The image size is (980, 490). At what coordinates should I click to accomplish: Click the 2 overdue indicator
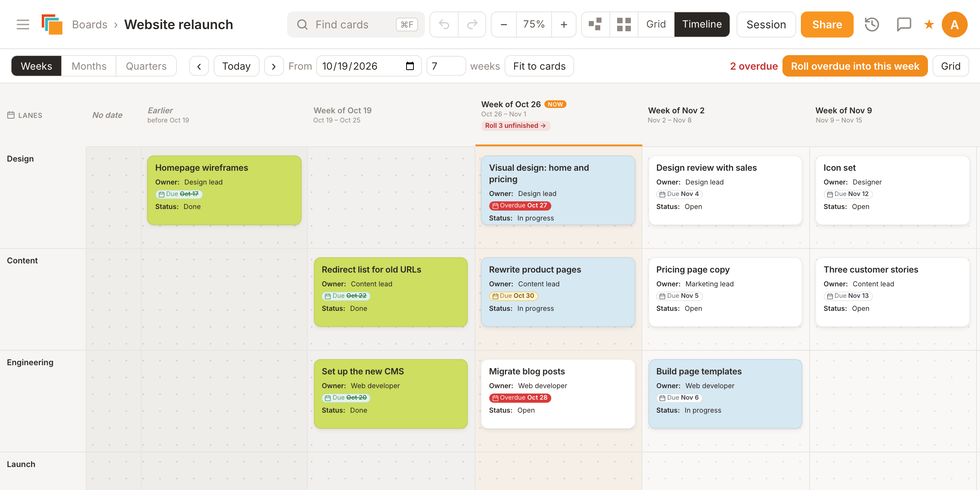coord(754,66)
